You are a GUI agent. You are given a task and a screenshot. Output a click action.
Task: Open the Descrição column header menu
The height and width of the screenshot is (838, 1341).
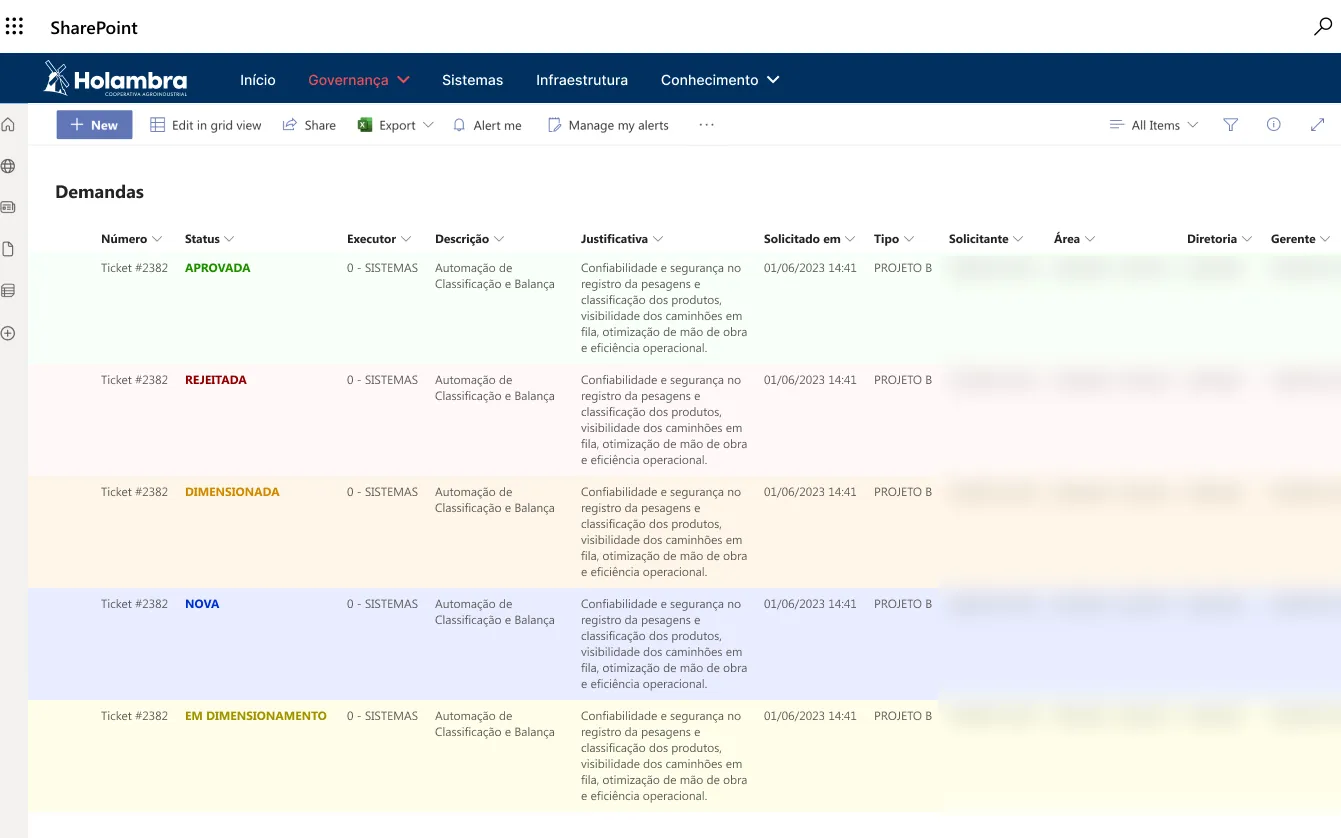[470, 239]
